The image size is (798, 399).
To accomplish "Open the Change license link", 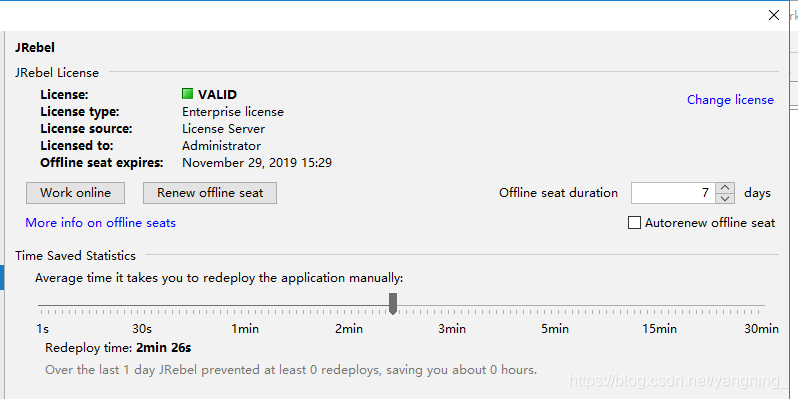I will coord(730,100).
